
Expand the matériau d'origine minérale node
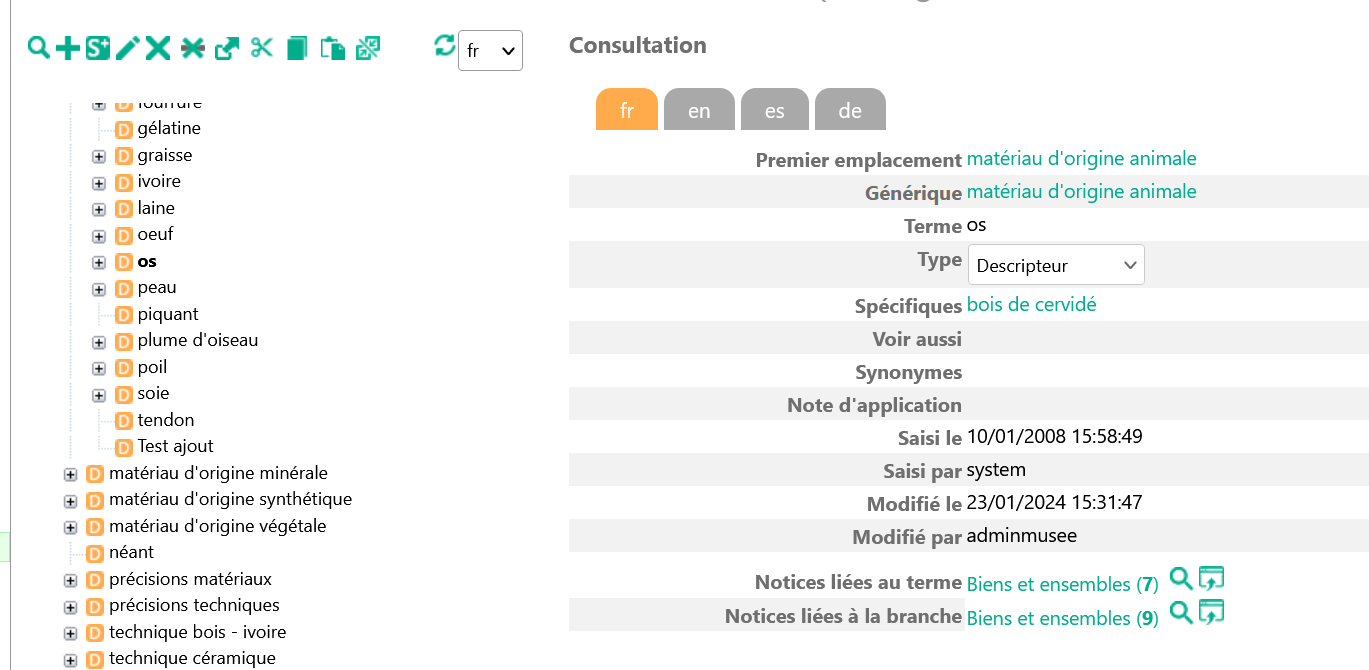[x=70, y=474]
